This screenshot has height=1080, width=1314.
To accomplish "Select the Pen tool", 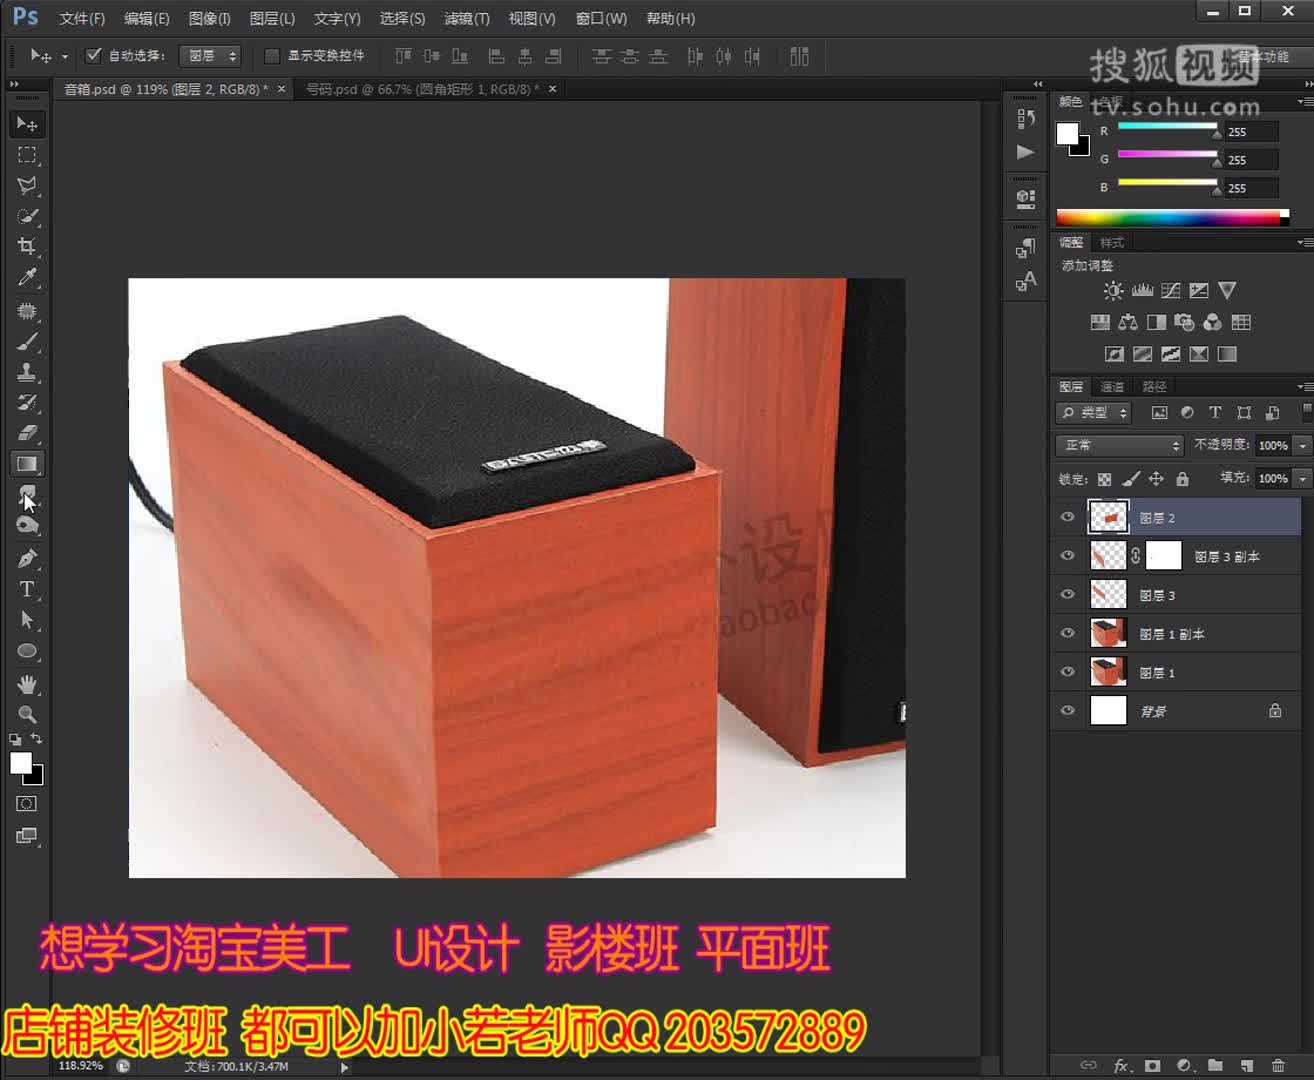I will (27, 559).
